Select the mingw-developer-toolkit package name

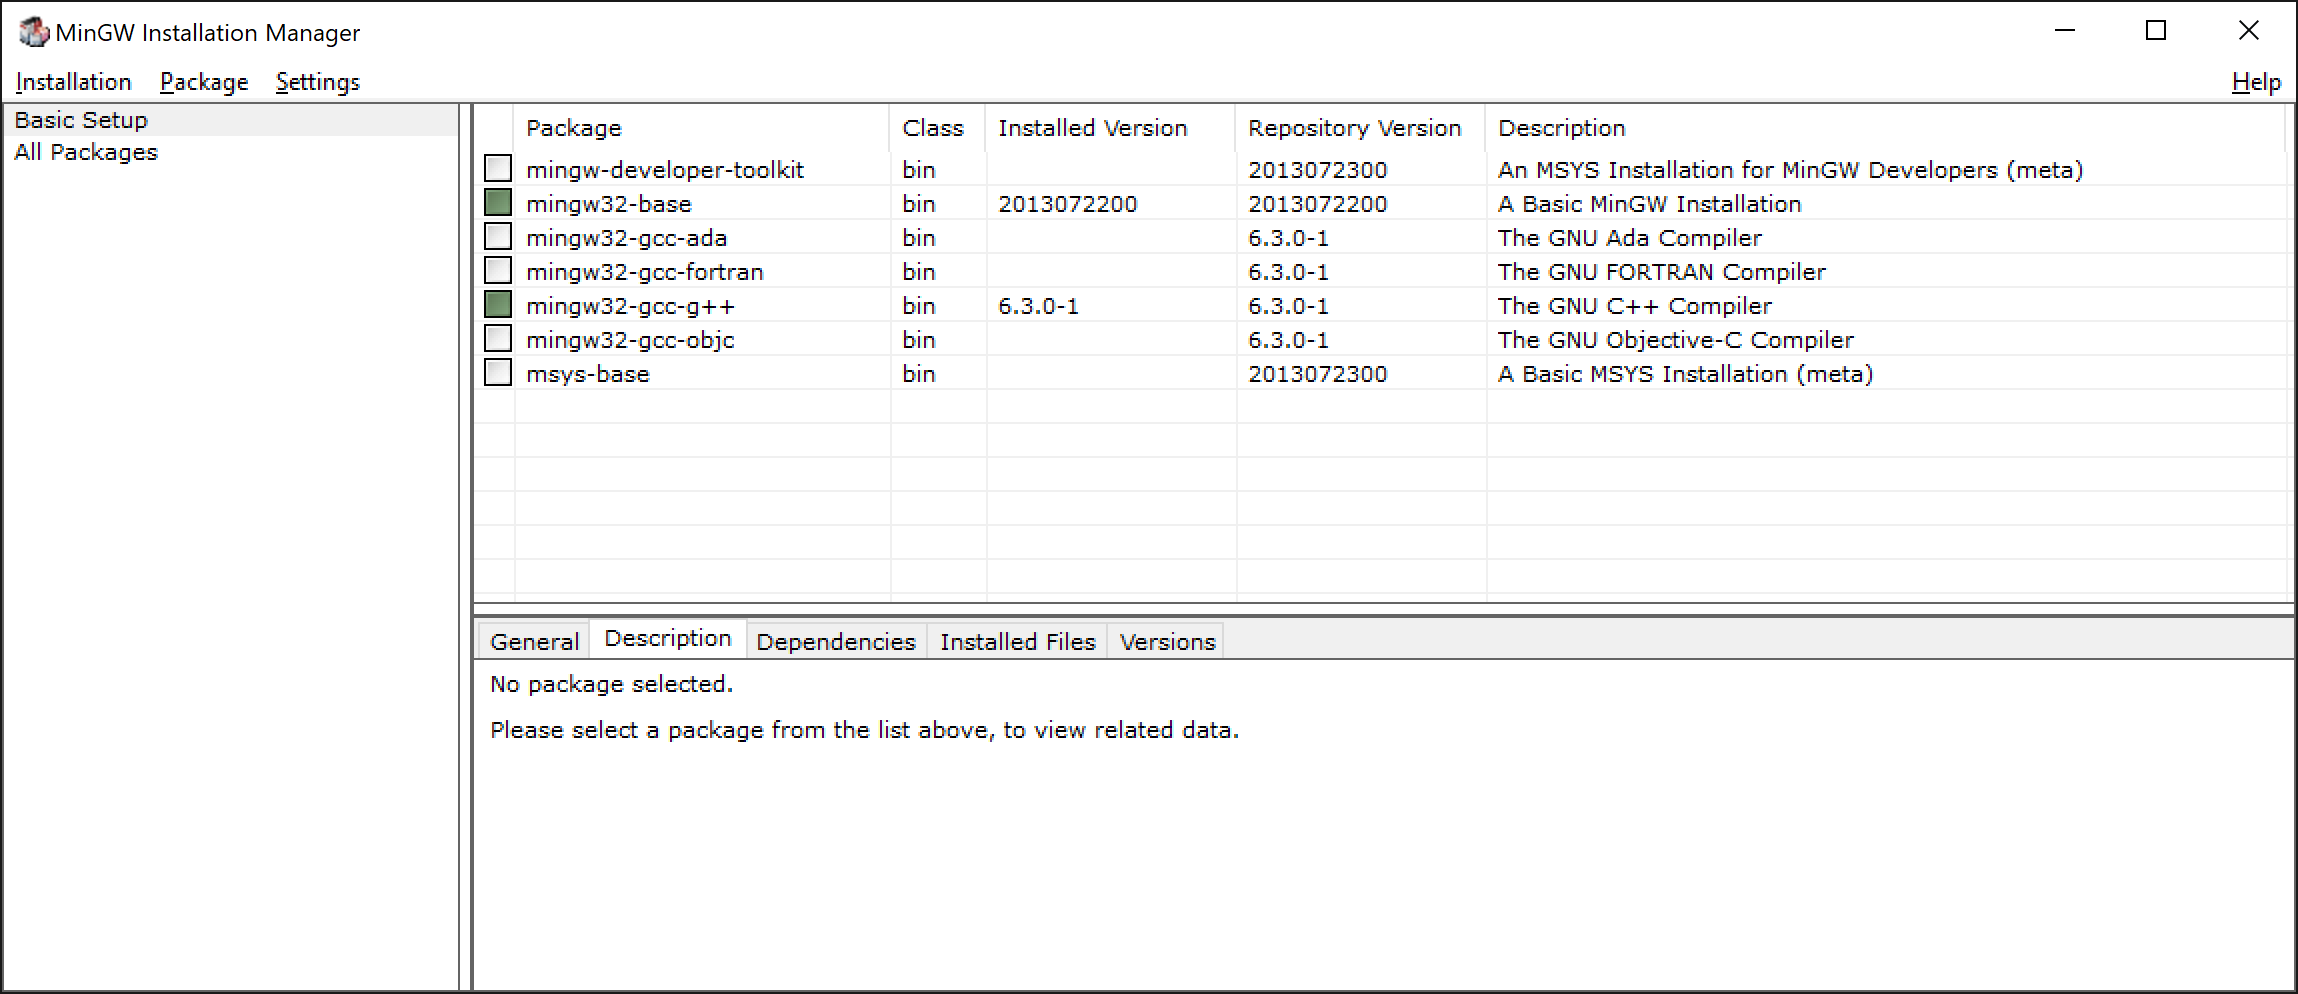665,170
